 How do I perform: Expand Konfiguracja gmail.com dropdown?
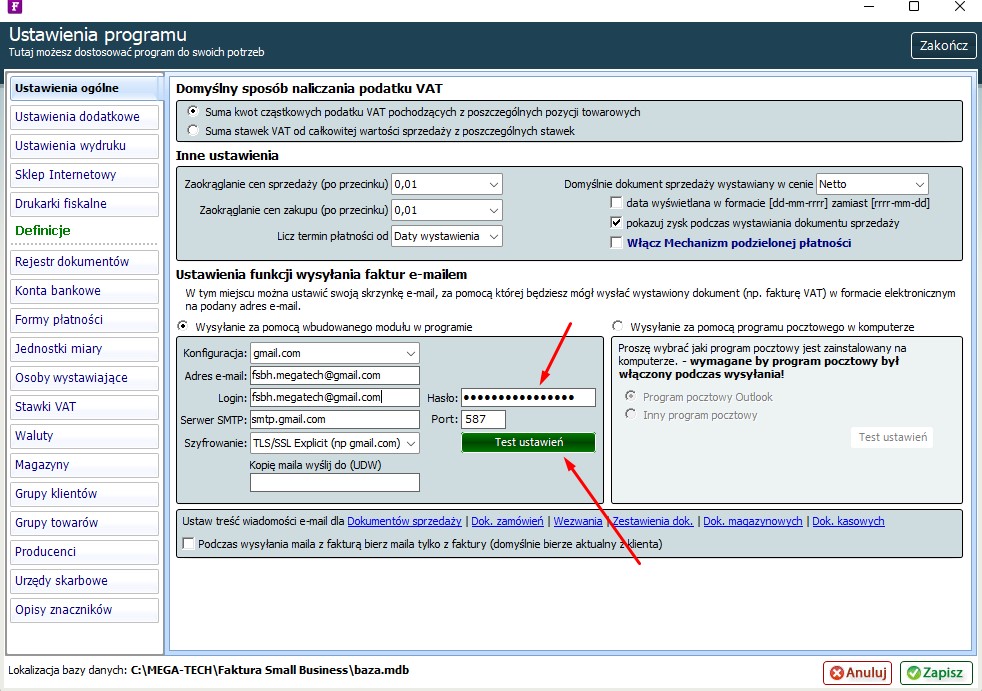click(x=411, y=353)
